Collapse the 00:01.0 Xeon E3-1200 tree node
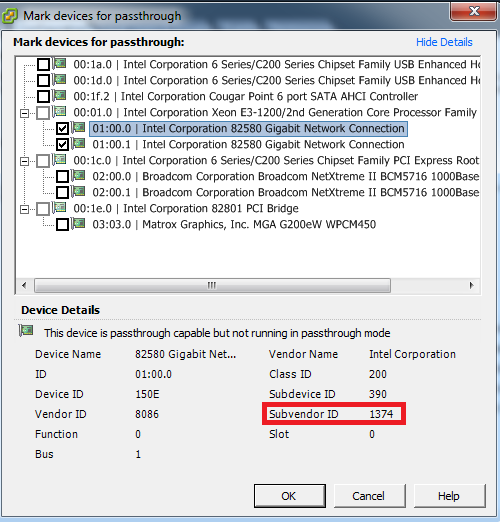Image resolution: width=500 pixels, height=522 pixels. (24, 114)
